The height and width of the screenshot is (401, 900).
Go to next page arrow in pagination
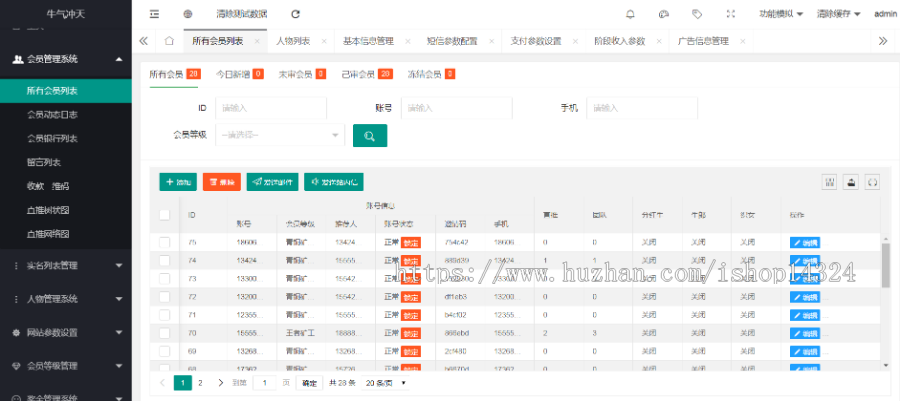click(220, 383)
